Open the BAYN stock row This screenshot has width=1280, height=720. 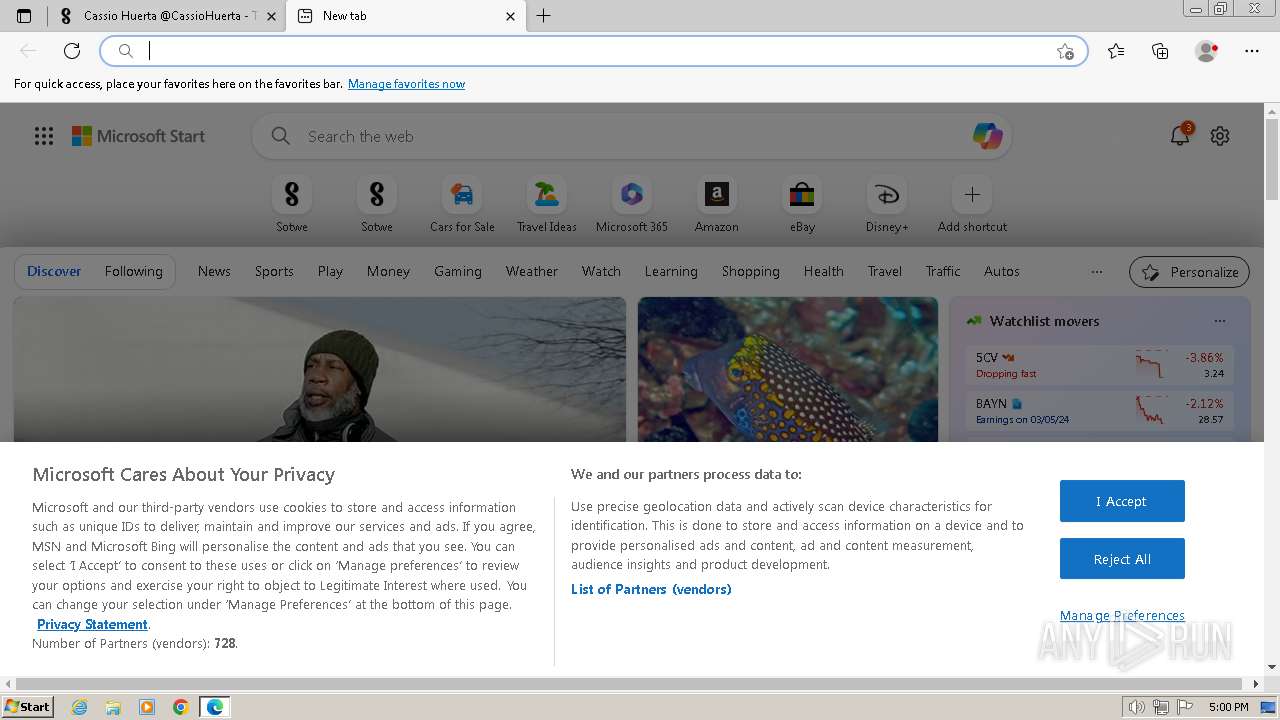tap(1100, 411)
